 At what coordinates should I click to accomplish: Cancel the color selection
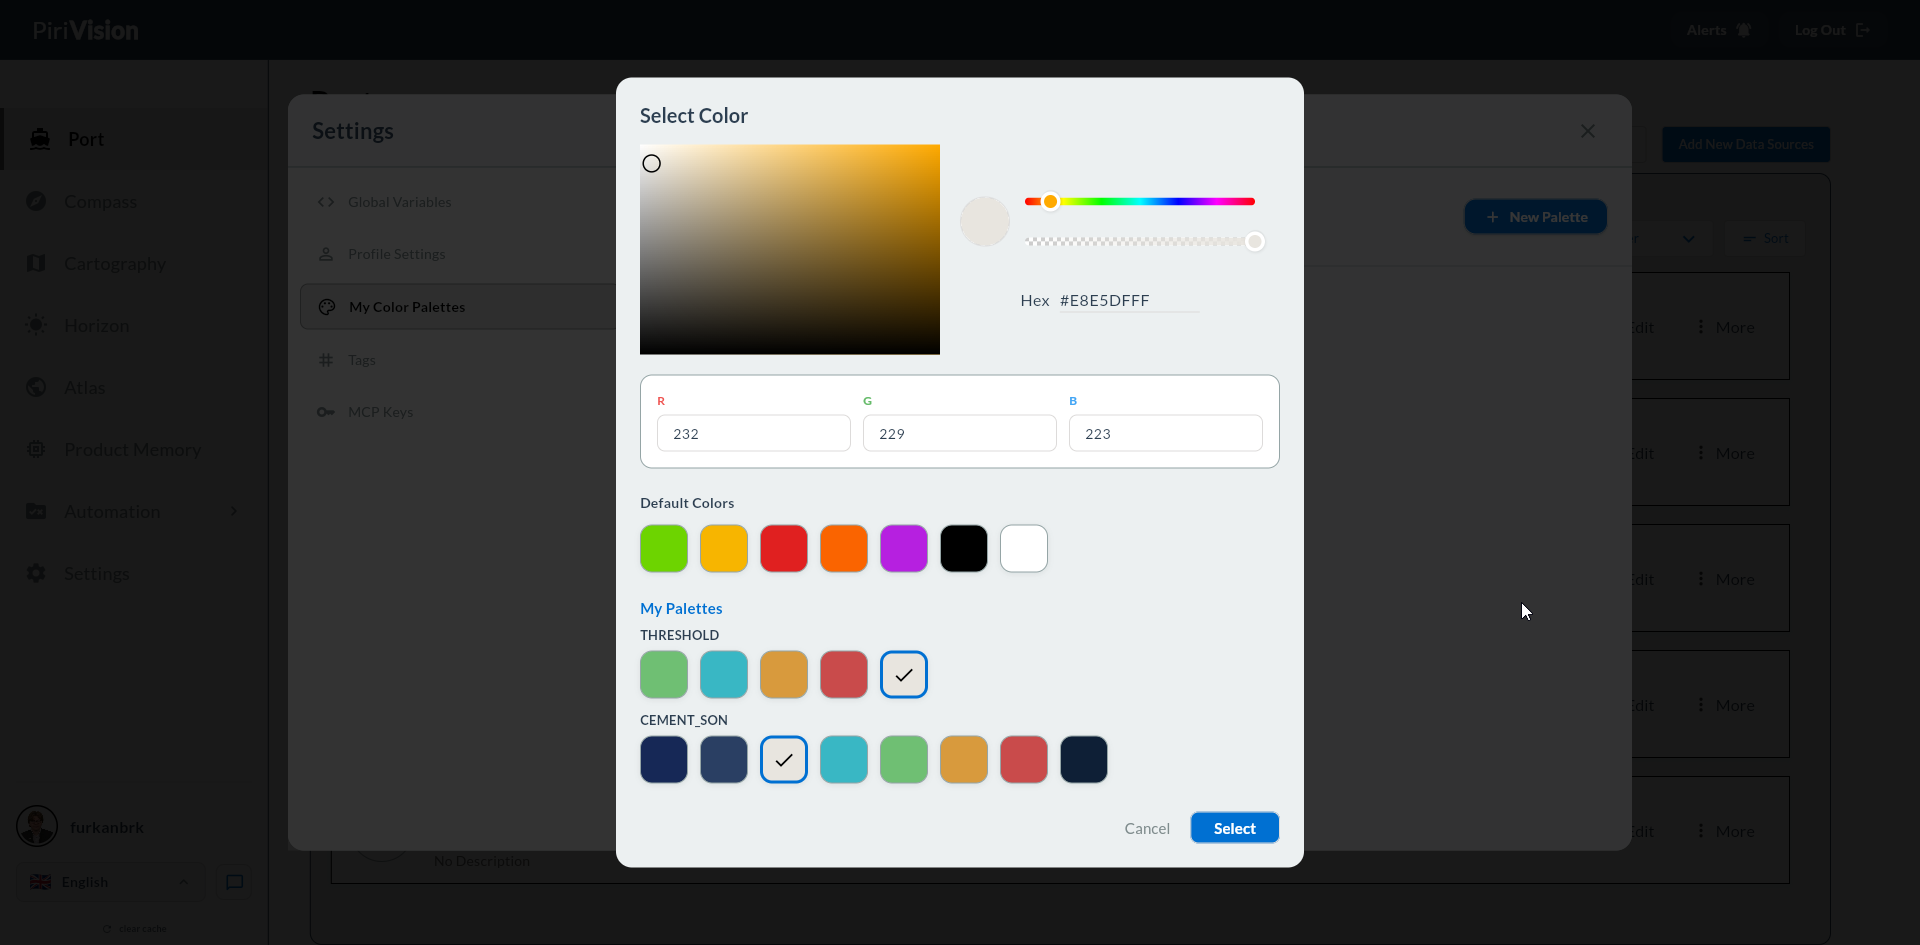[1147, 828]
